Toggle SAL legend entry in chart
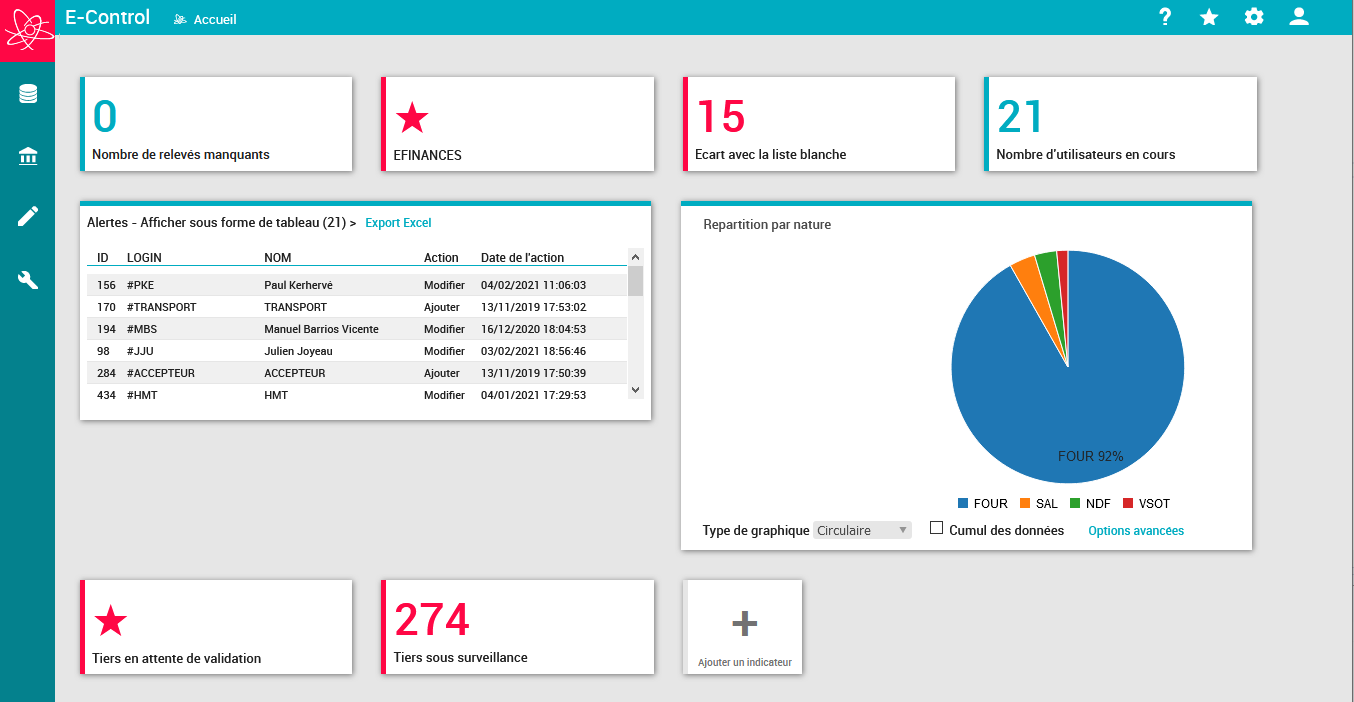The image size is (1354, 702). point(1039,504)
